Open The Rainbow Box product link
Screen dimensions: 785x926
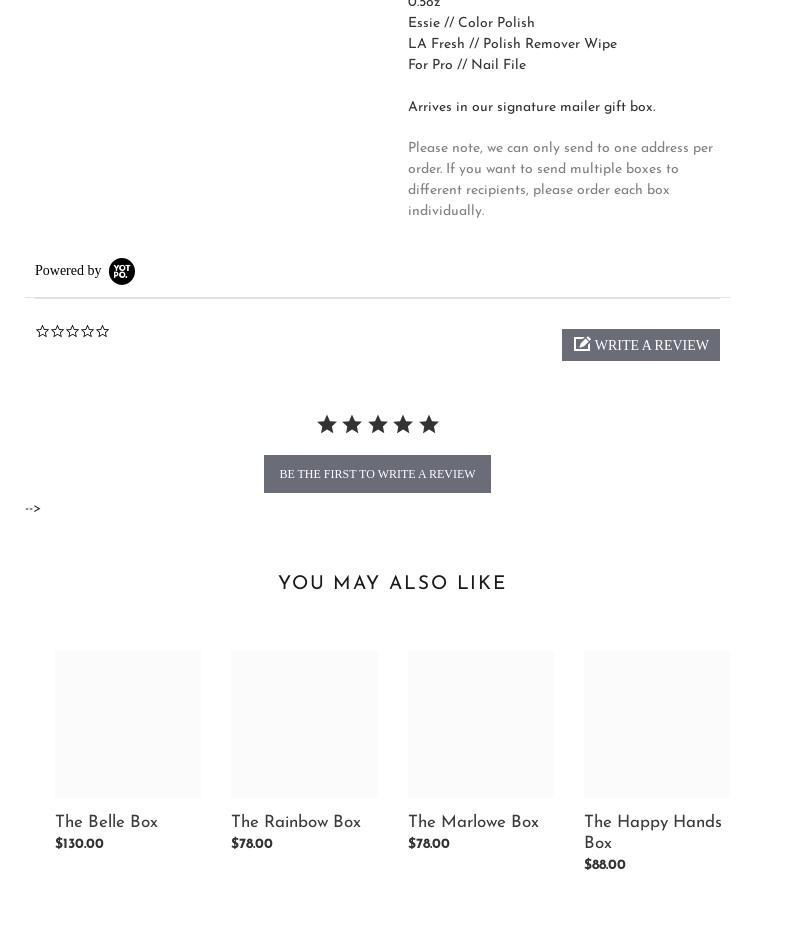pyautogui.click(x=295, y=822)
